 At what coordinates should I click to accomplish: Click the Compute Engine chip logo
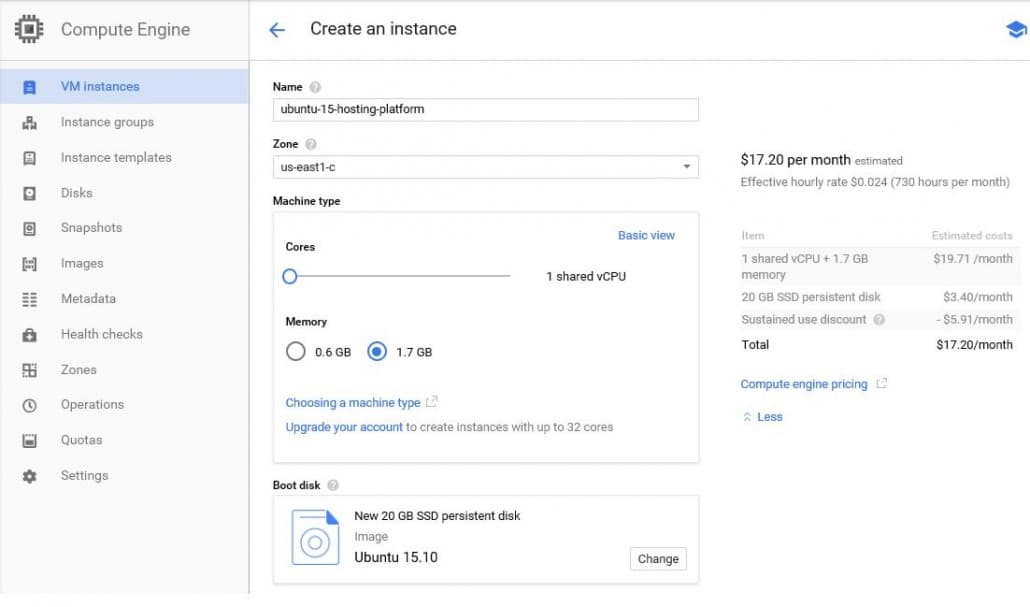pyautogui.click(x=29, y=29)
